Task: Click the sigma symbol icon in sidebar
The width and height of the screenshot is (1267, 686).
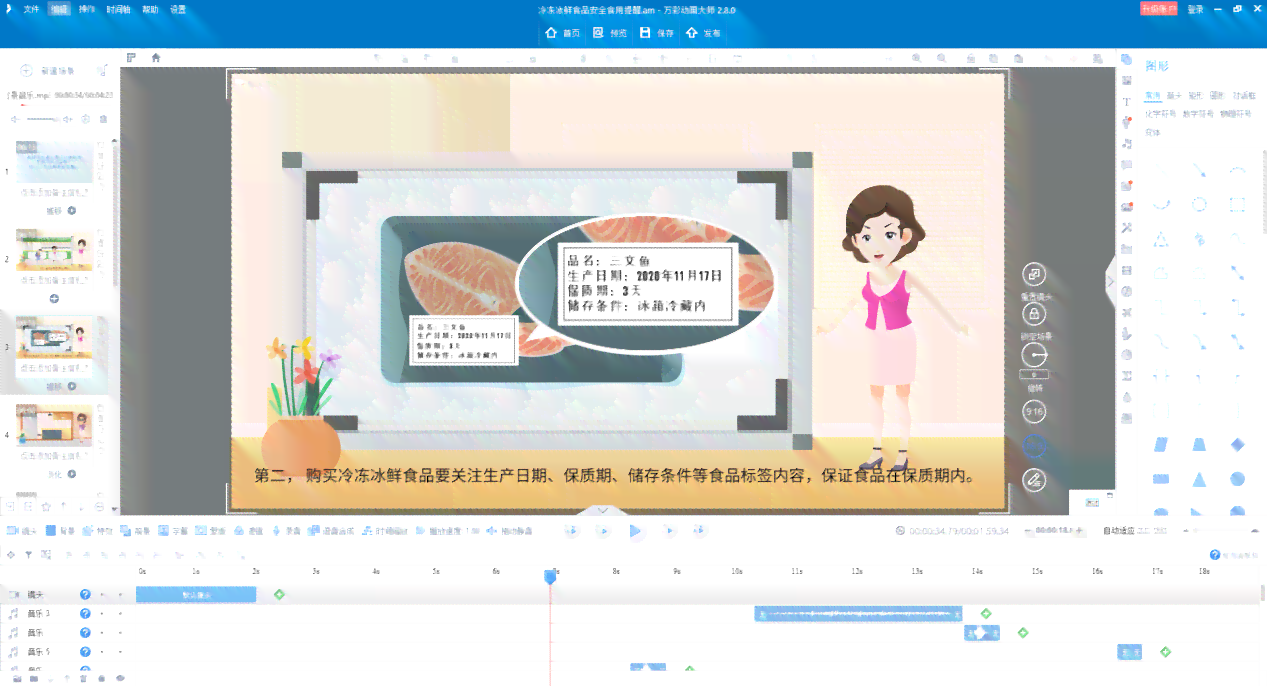Action: 1127,375
